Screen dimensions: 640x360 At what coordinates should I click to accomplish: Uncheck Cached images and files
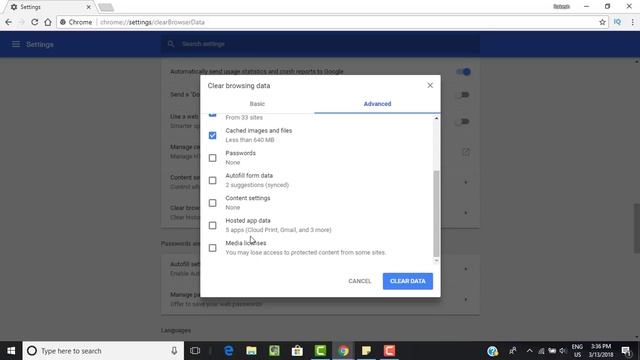pos(213,135)
